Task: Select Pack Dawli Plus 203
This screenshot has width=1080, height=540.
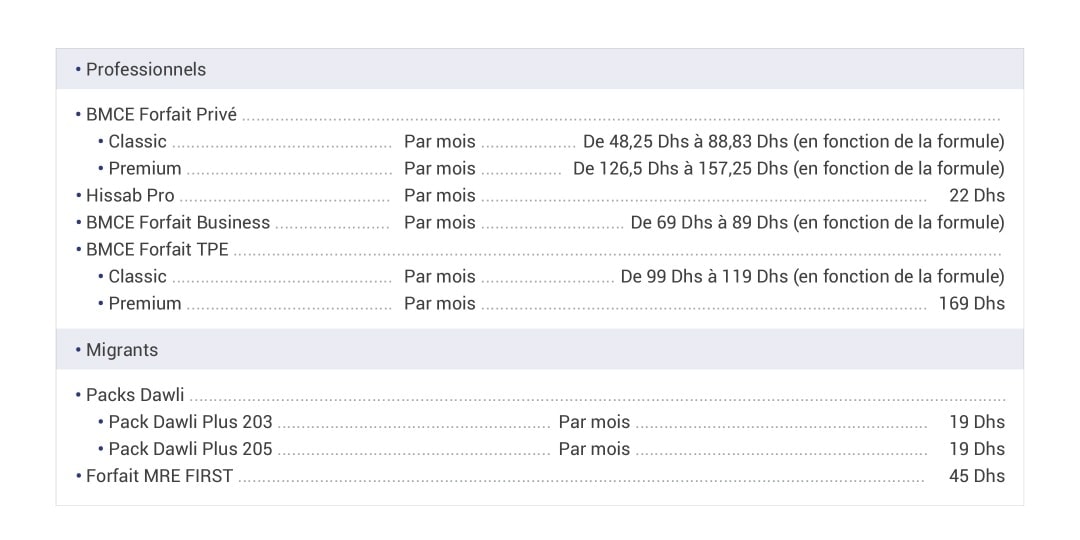Action: coord(190,422)
